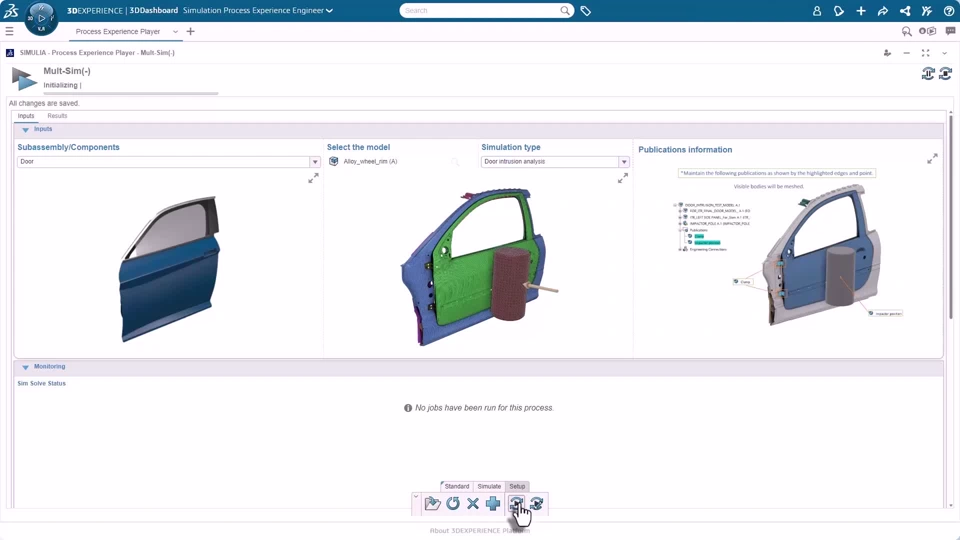
Task: Click the meshed door intrusion model image
Action: click(x=479, y=268)
